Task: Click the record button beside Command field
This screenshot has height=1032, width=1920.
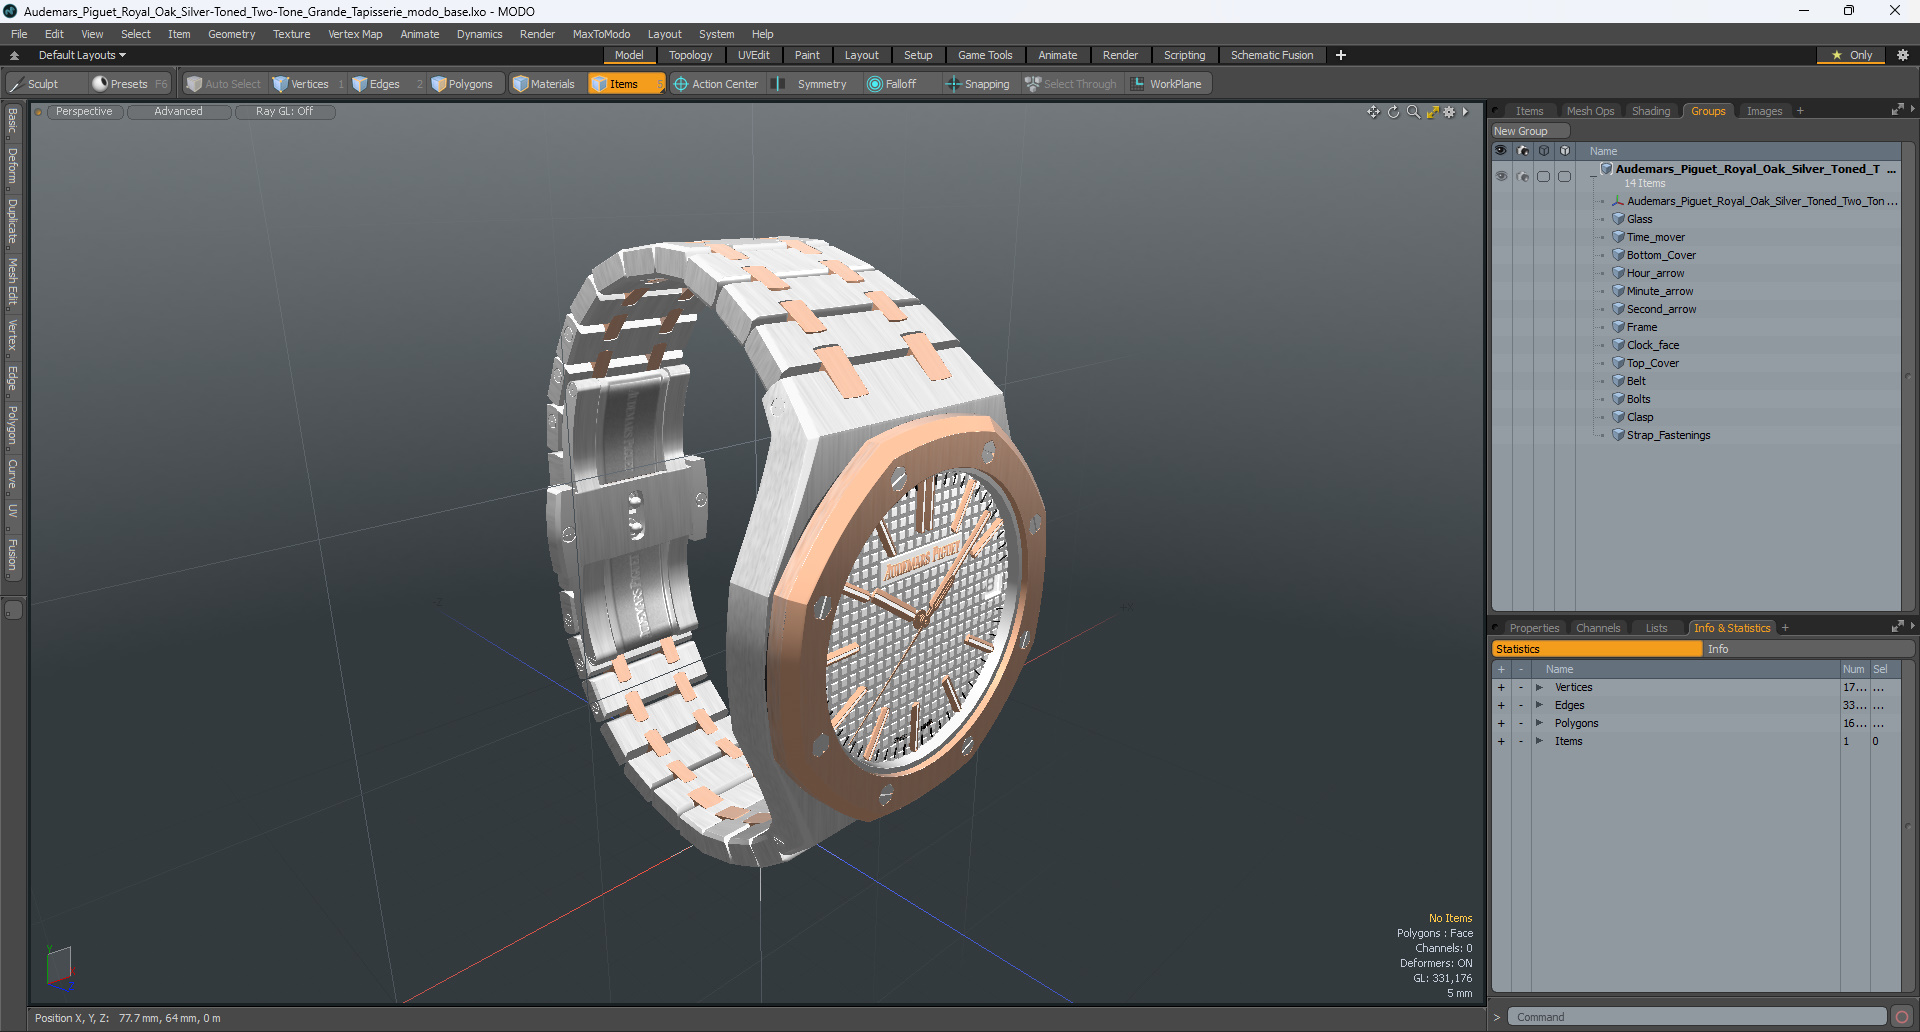Action: 1902,1017
